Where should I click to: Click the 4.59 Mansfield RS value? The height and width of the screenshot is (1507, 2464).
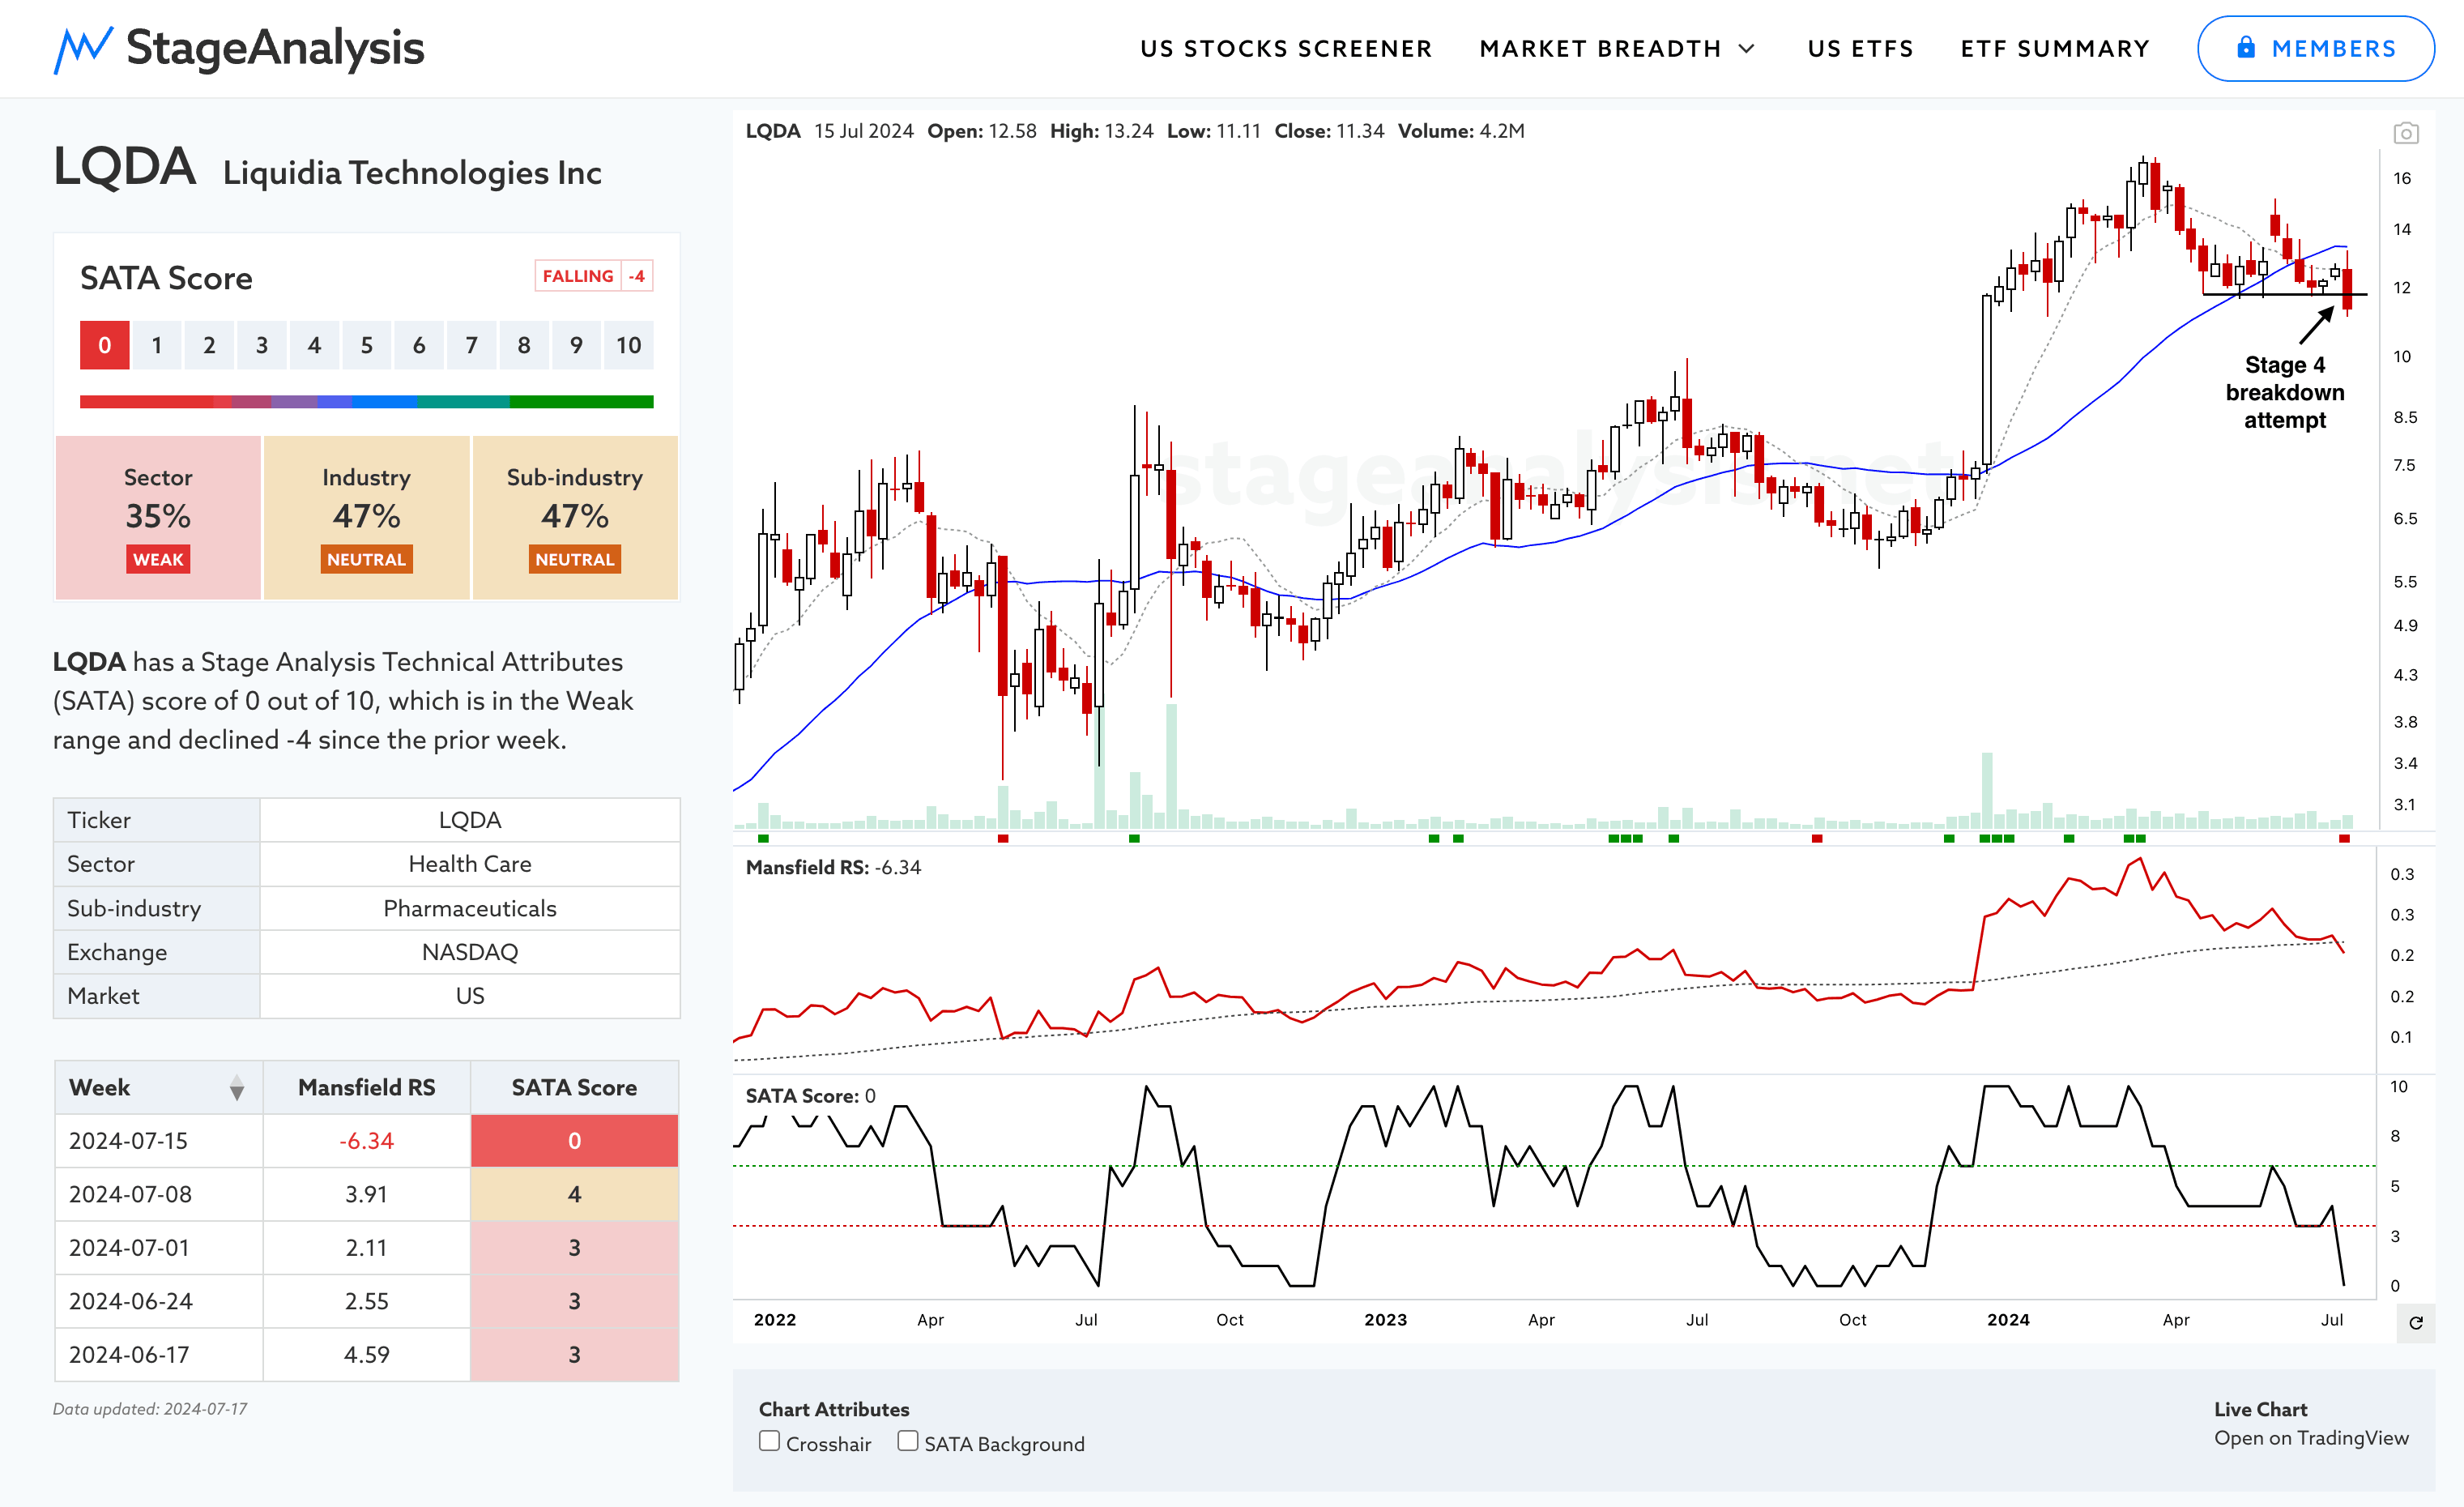(x=366, y=1355)
